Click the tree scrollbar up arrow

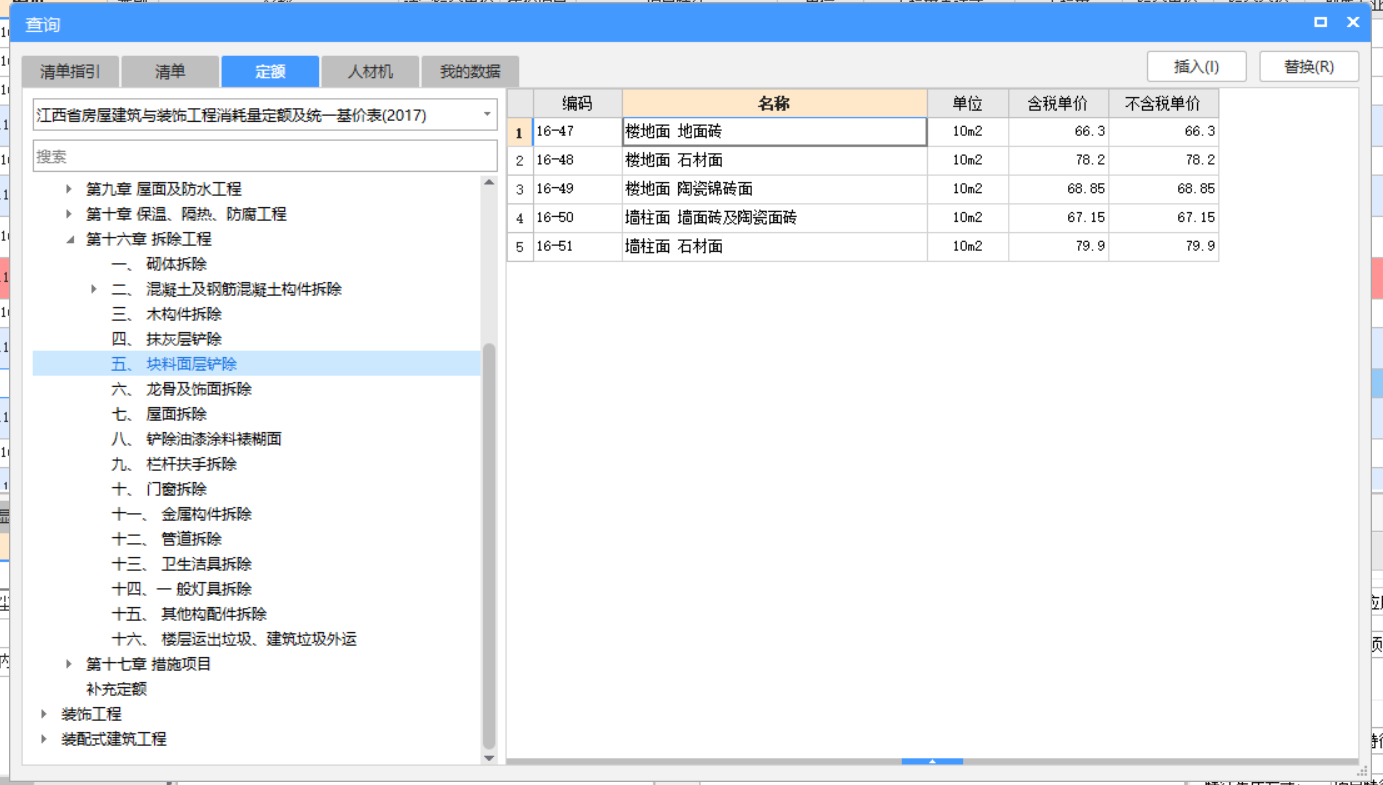click(x=489, y=183)
